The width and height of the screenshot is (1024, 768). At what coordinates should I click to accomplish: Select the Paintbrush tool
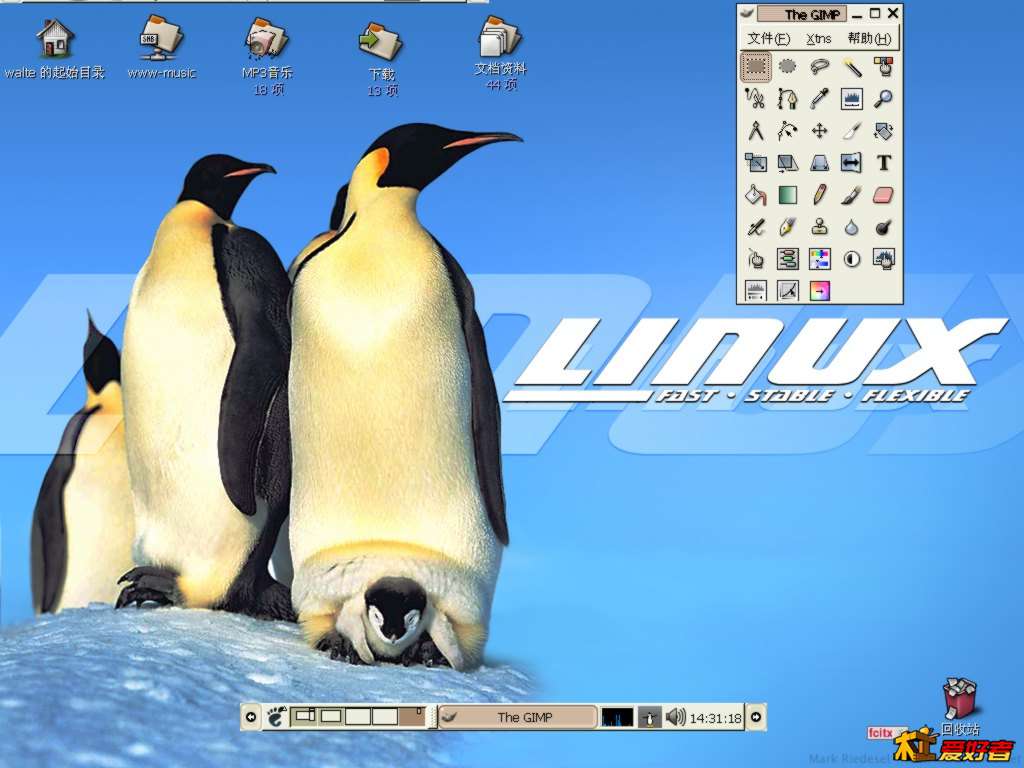pos(852,195)
